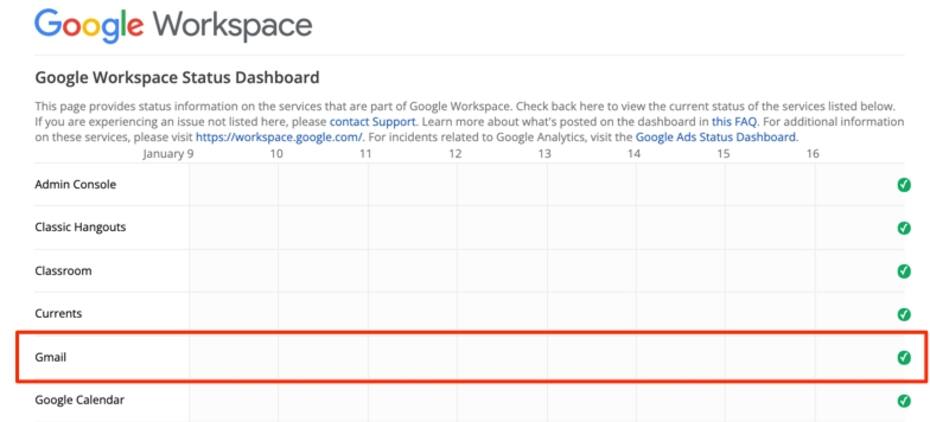Select the Admin Console row label
Image resolution: width=930 pixels, height=422 pixels.
pyautogui.click(x=75, y=184)
